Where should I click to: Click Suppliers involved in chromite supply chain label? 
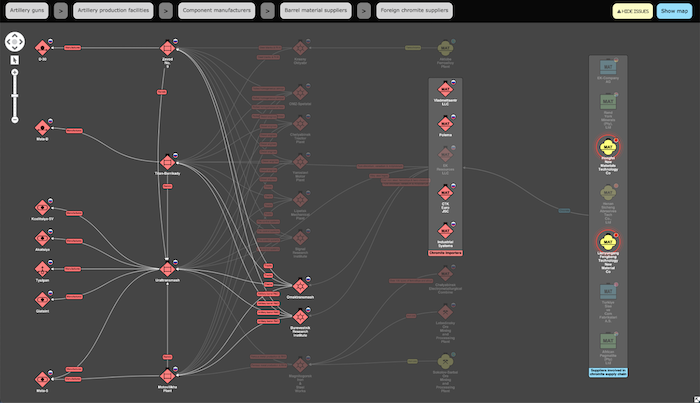point(608,373)
